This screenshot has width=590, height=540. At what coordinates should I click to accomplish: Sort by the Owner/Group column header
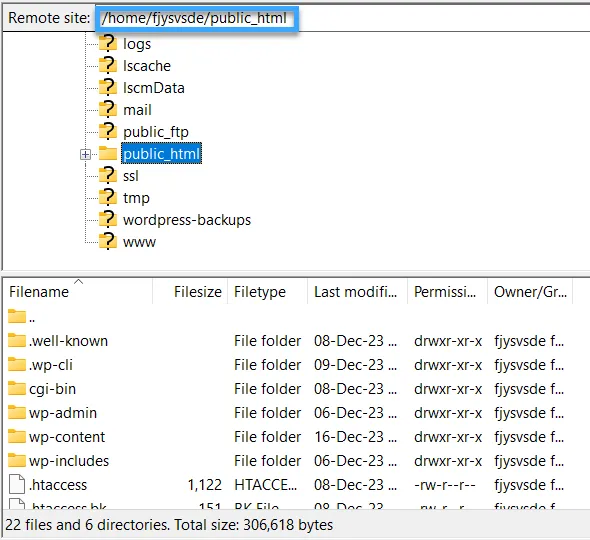pyautogui.click(x=530, y=292)
